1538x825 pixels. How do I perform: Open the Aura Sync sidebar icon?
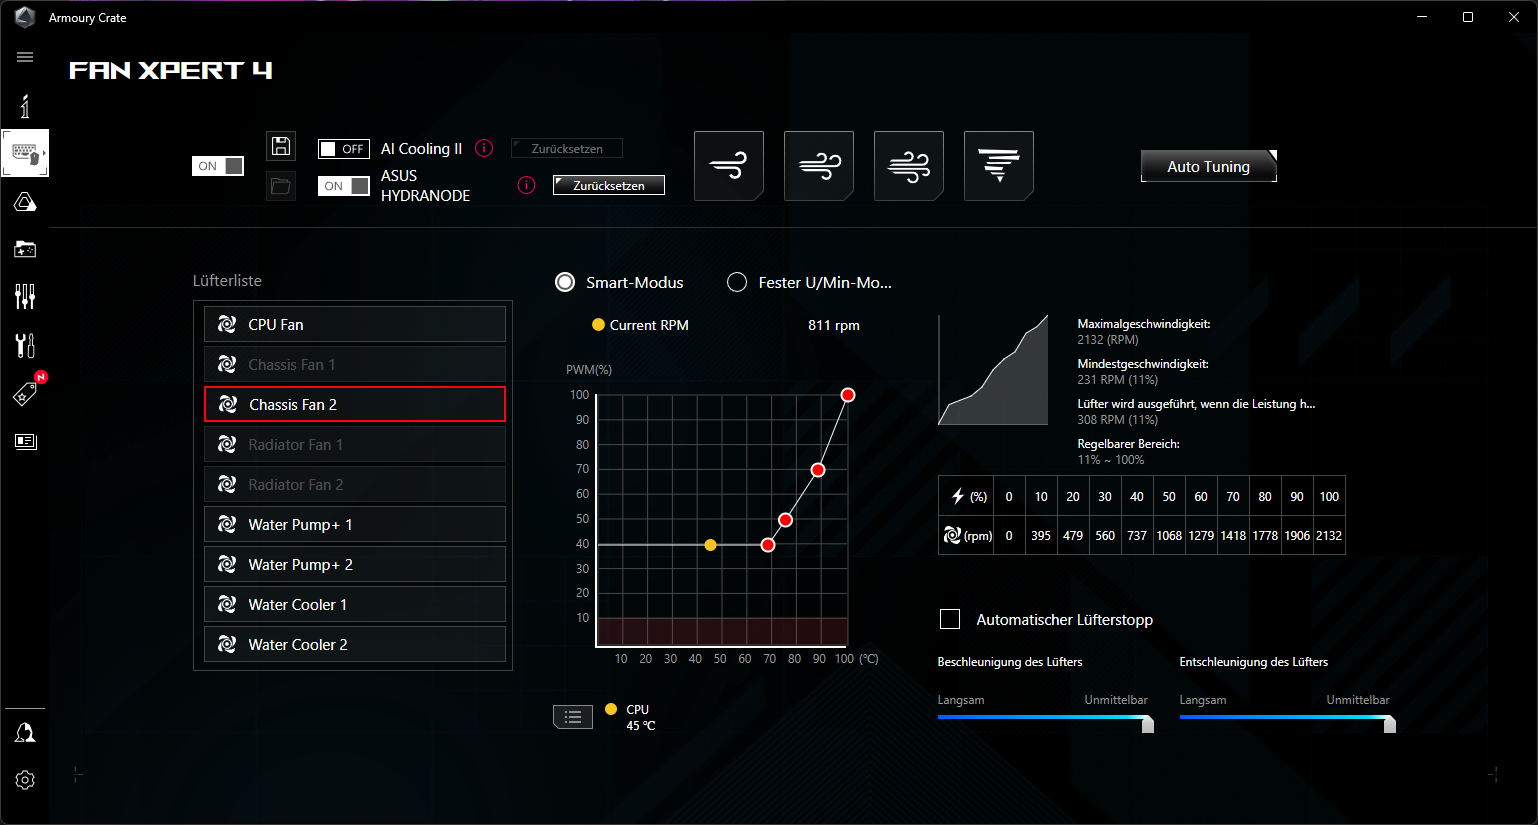(x=25, y=203)
